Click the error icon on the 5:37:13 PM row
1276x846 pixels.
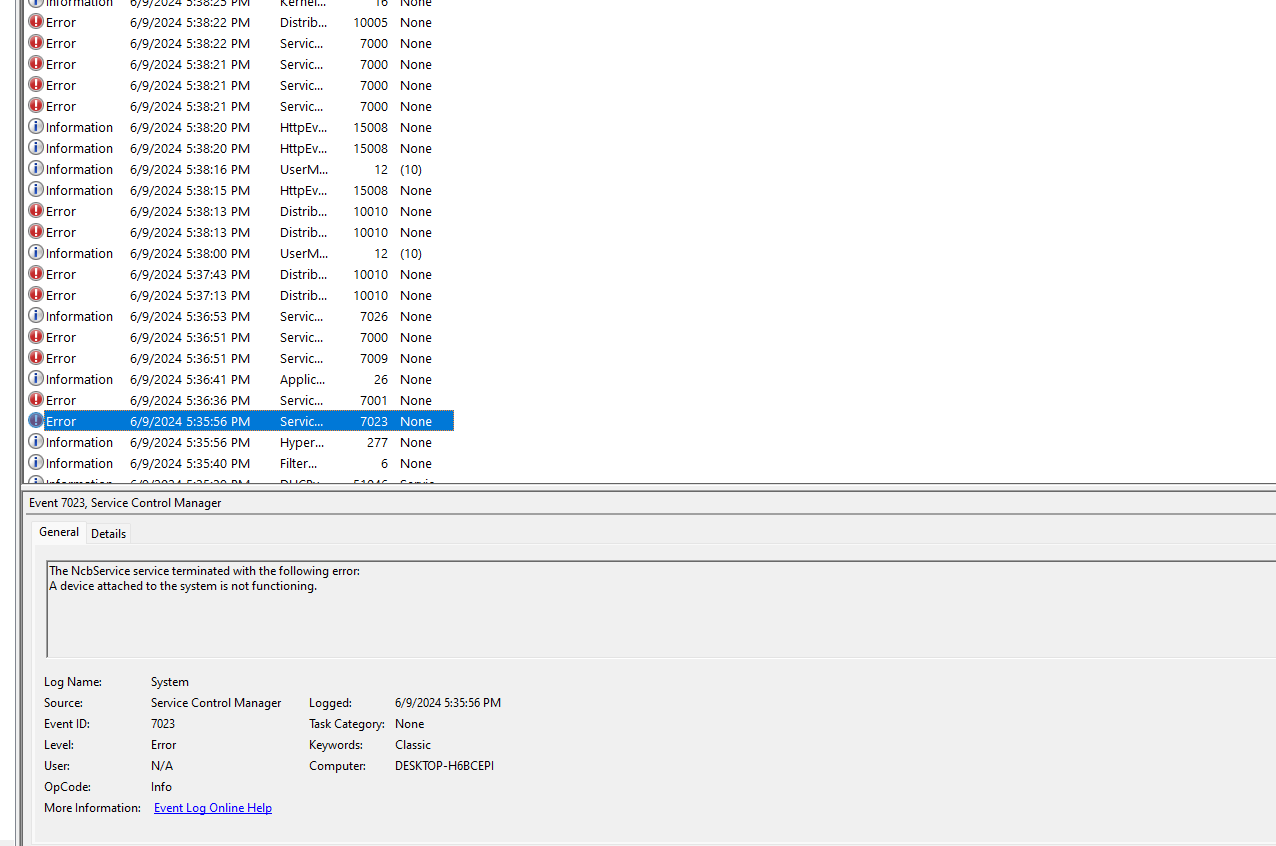tap(36, 295)
